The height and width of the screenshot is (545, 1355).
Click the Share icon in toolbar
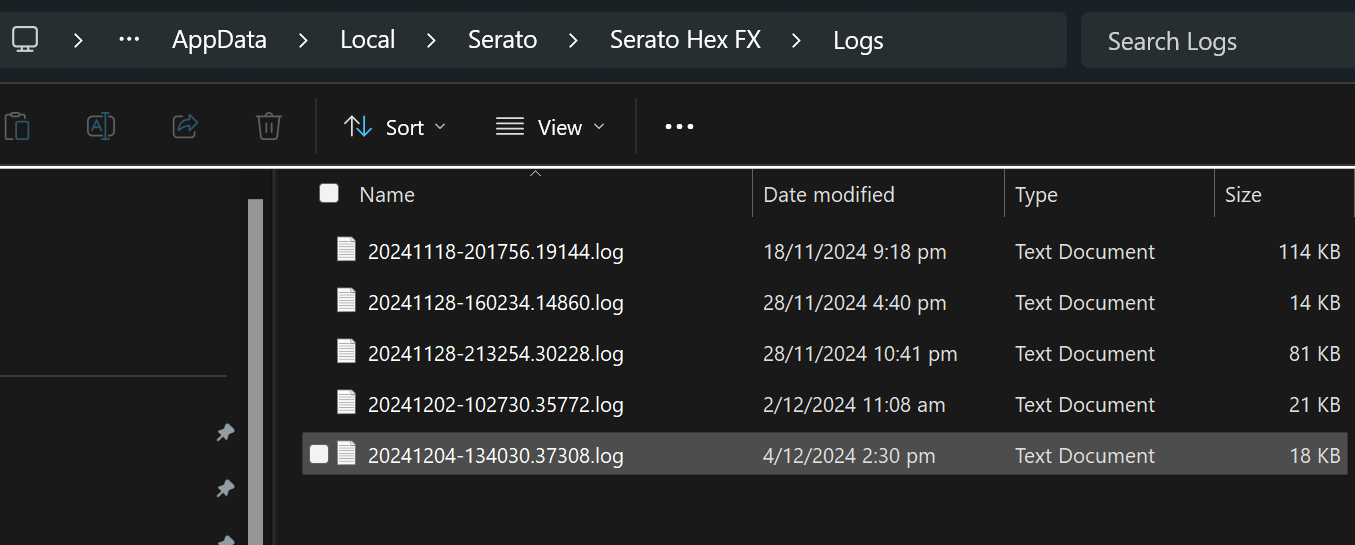pos(185,126)
